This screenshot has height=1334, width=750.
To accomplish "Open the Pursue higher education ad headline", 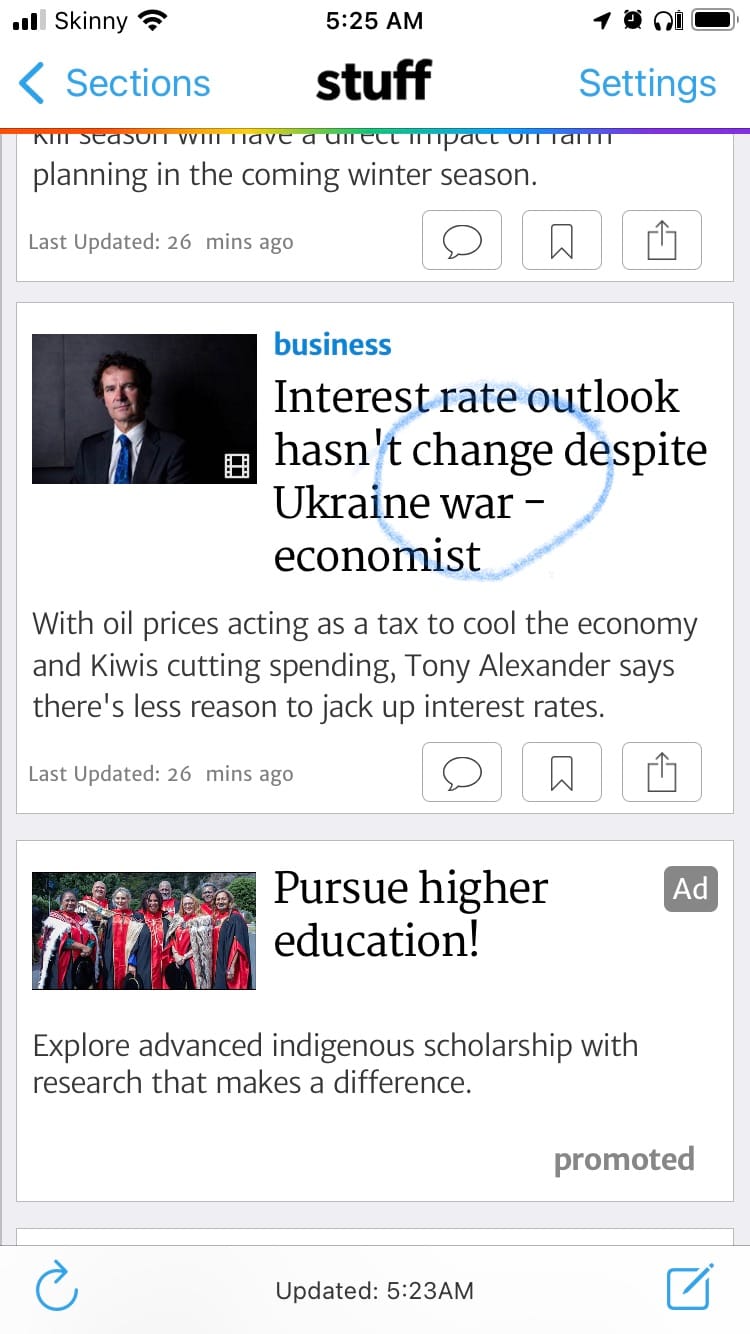I will (x=411, y=914).
